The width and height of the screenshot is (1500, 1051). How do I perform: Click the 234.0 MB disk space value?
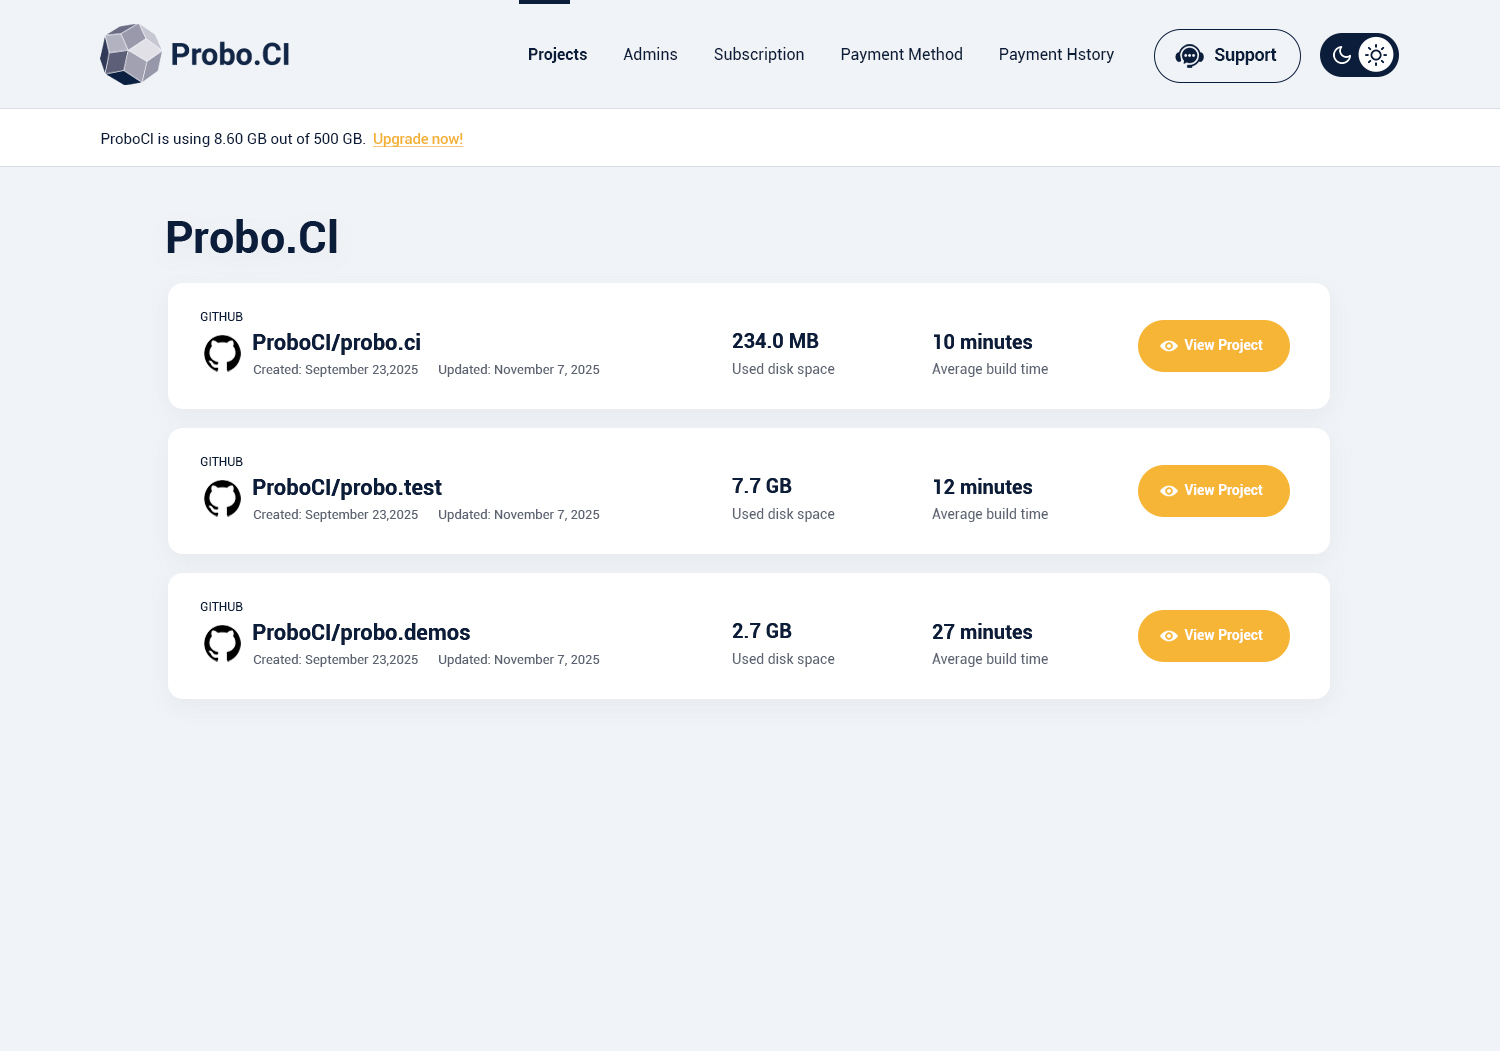(775, 341)
